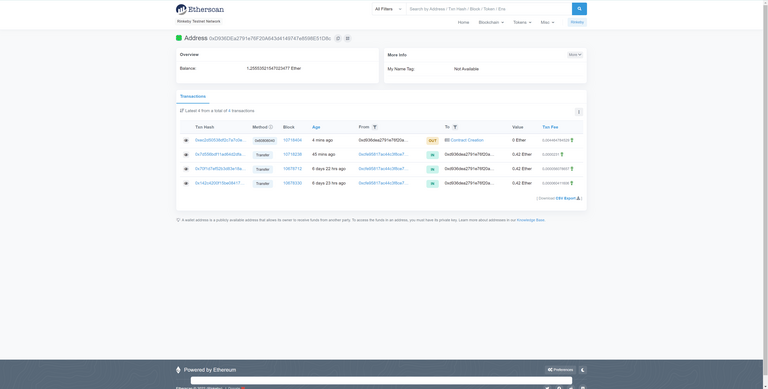Click gas icon in block 10678330 row
Viewport: 768px width, 389px height.
(572, 183)
